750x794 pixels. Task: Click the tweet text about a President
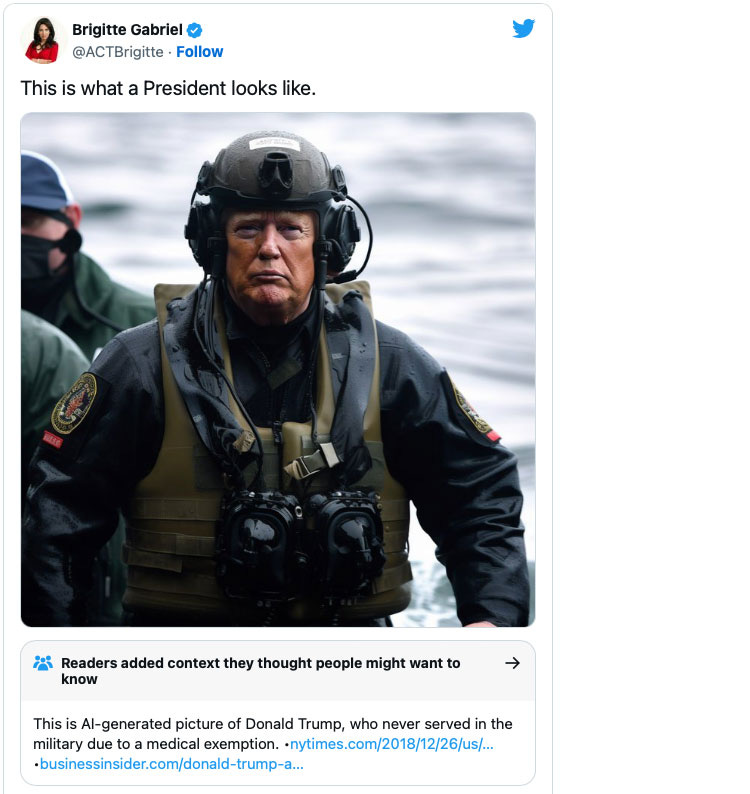click(168, 88)
